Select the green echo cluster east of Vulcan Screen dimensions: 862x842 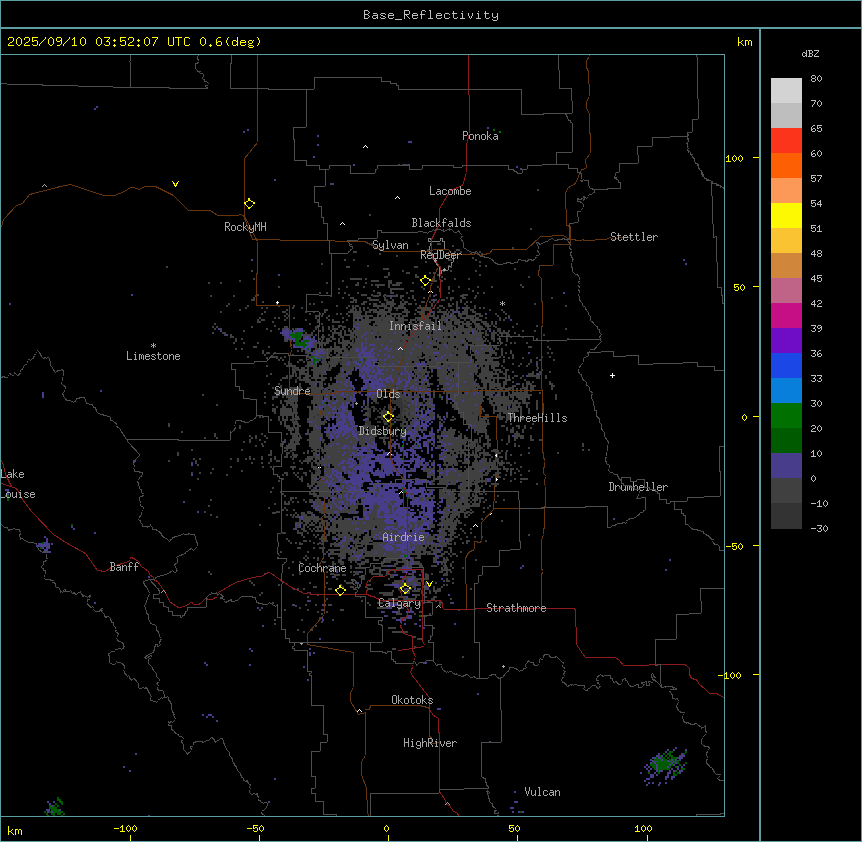tap(664, 765)
